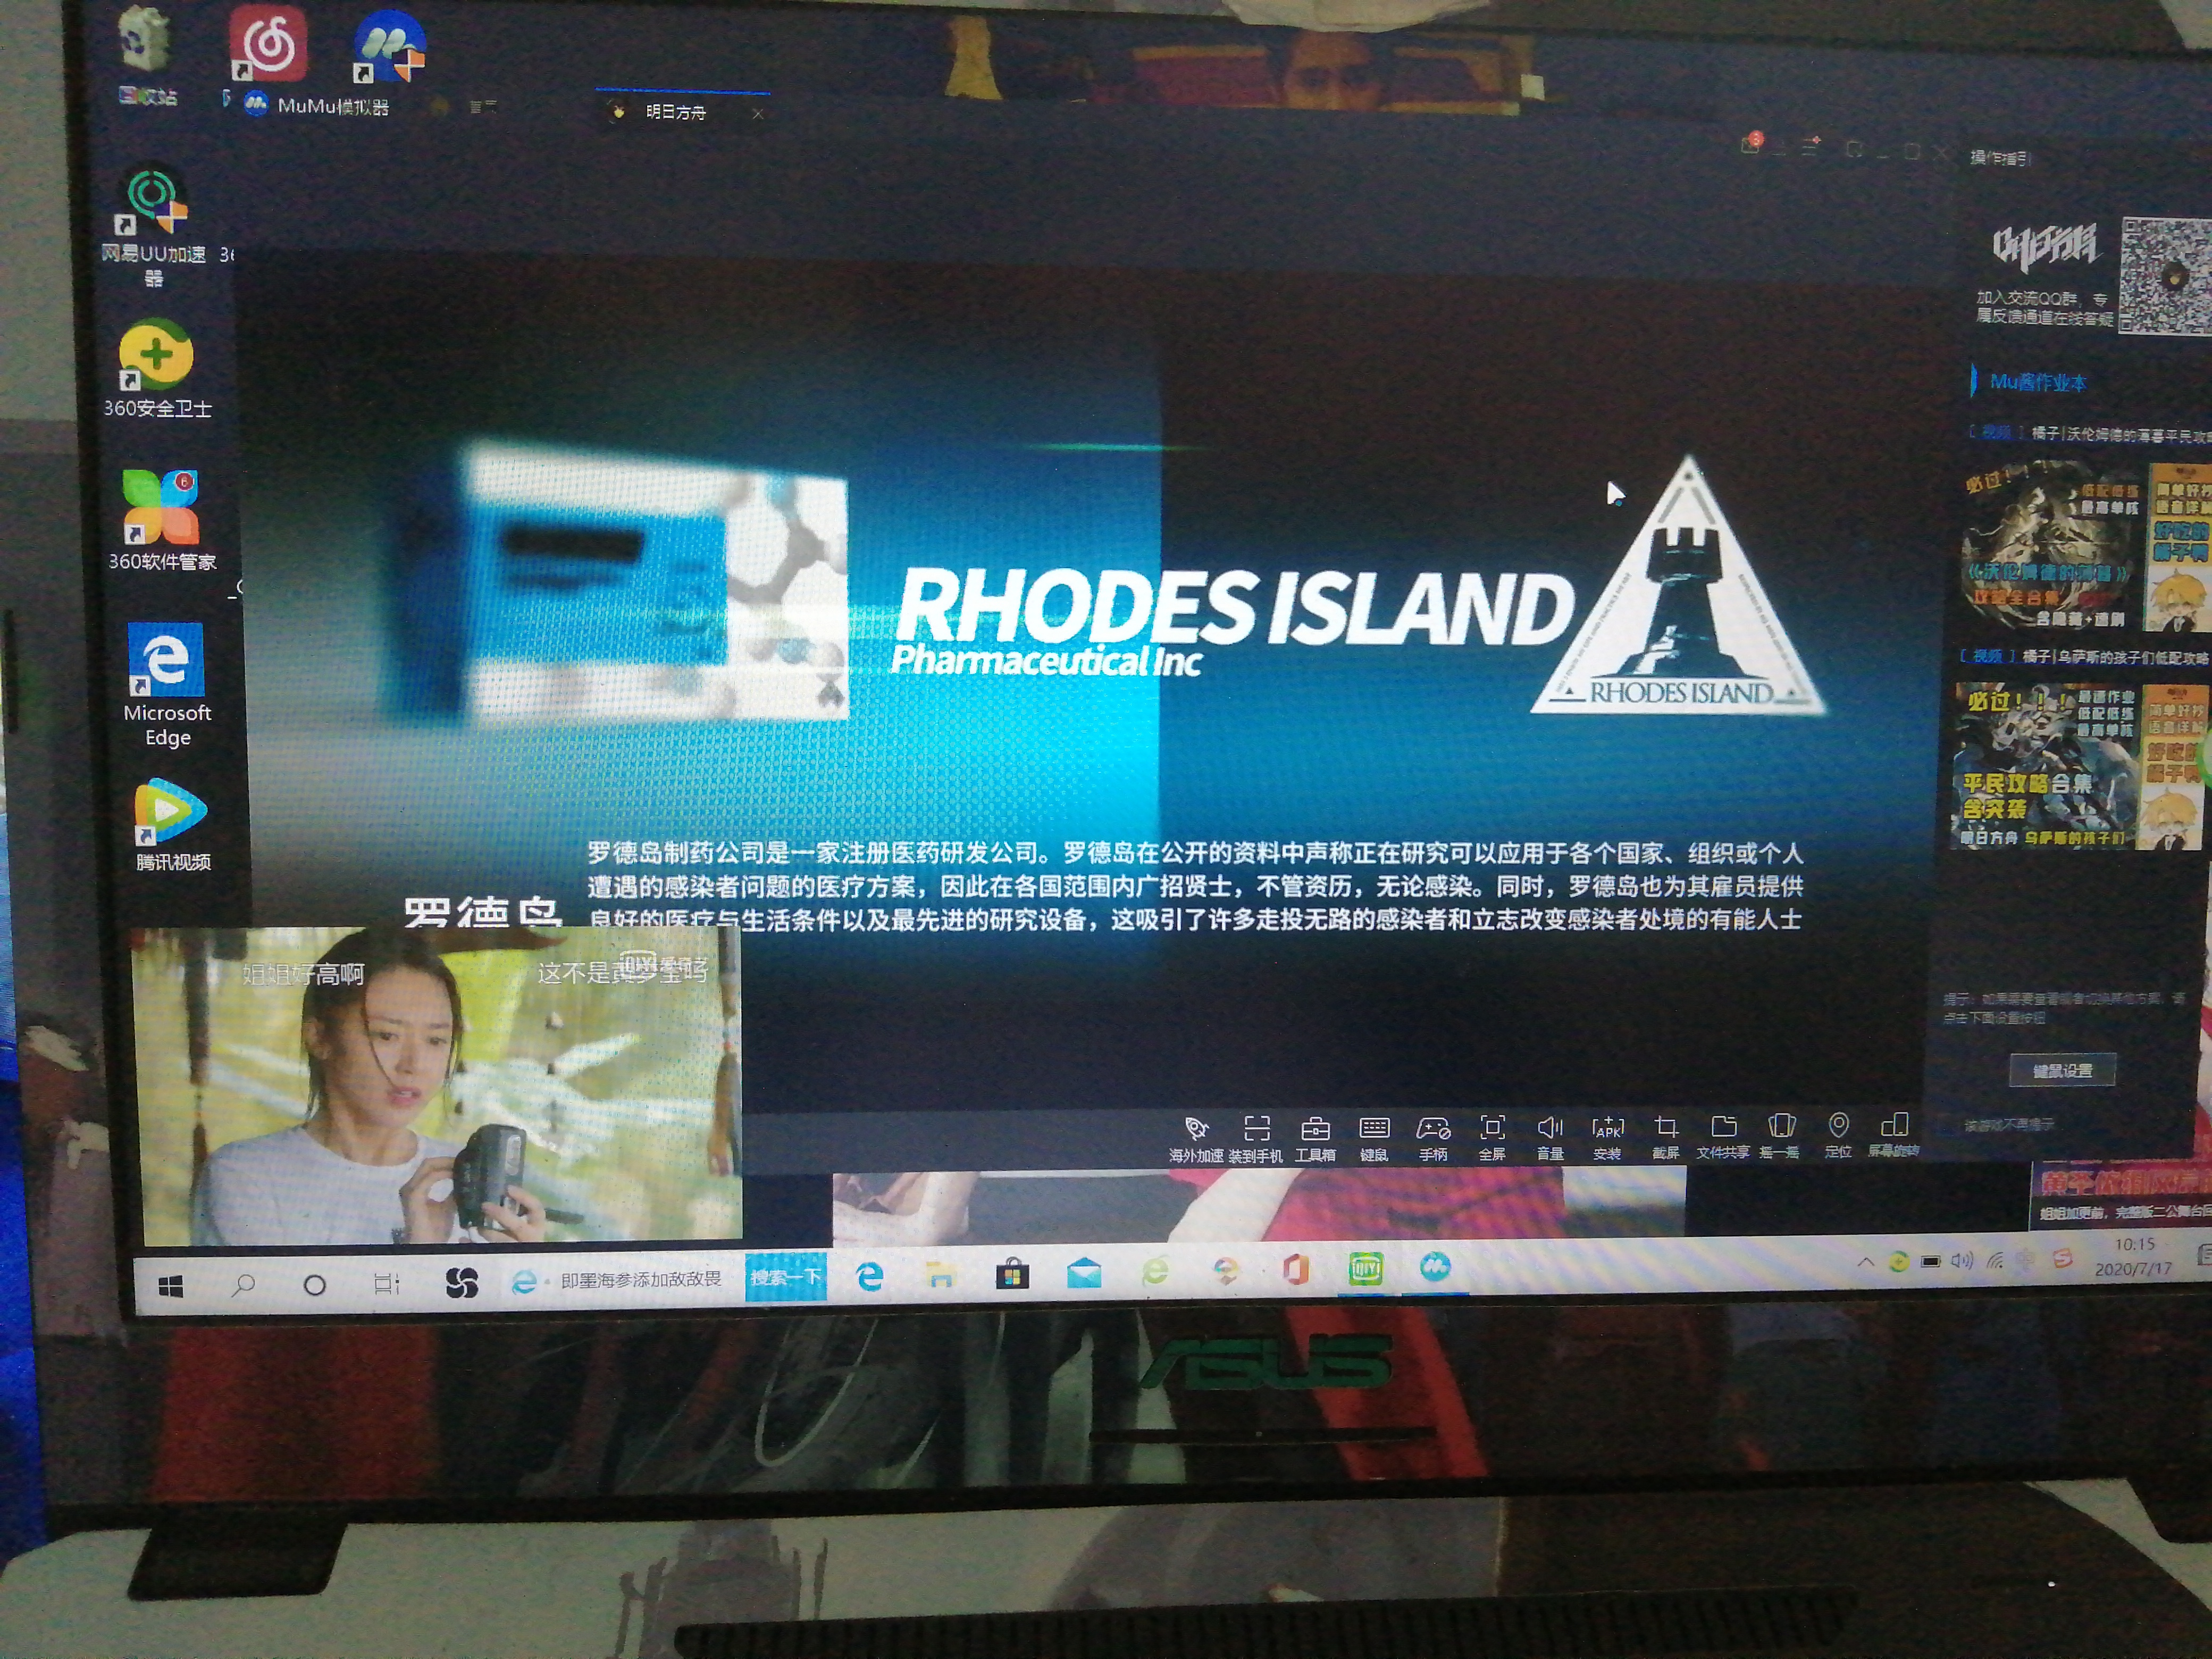Open the 操作指引 guide panel header
Screen dimensions: 2212x1659
(2000, 157)
